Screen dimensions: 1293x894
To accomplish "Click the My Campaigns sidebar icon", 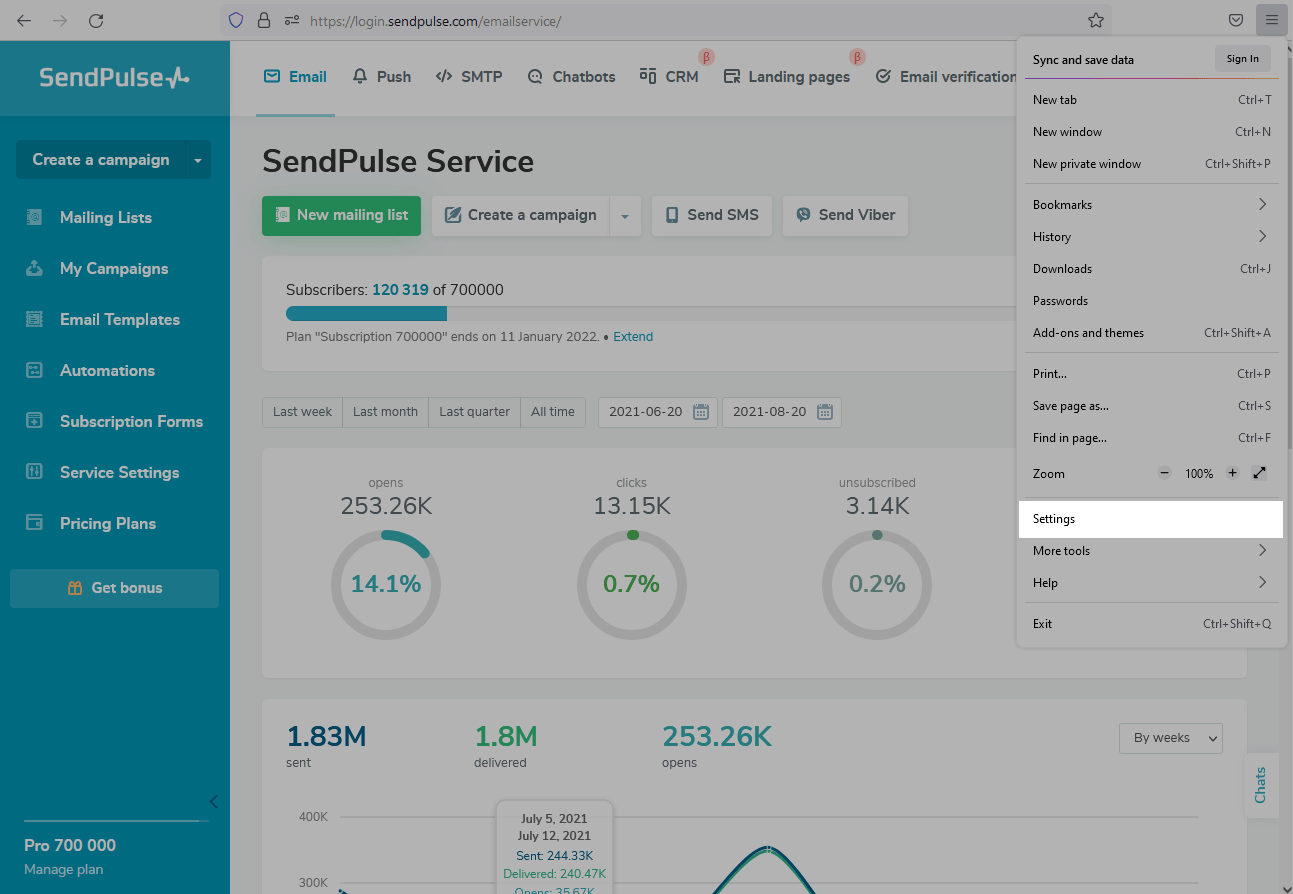I will tap(34, 268).
